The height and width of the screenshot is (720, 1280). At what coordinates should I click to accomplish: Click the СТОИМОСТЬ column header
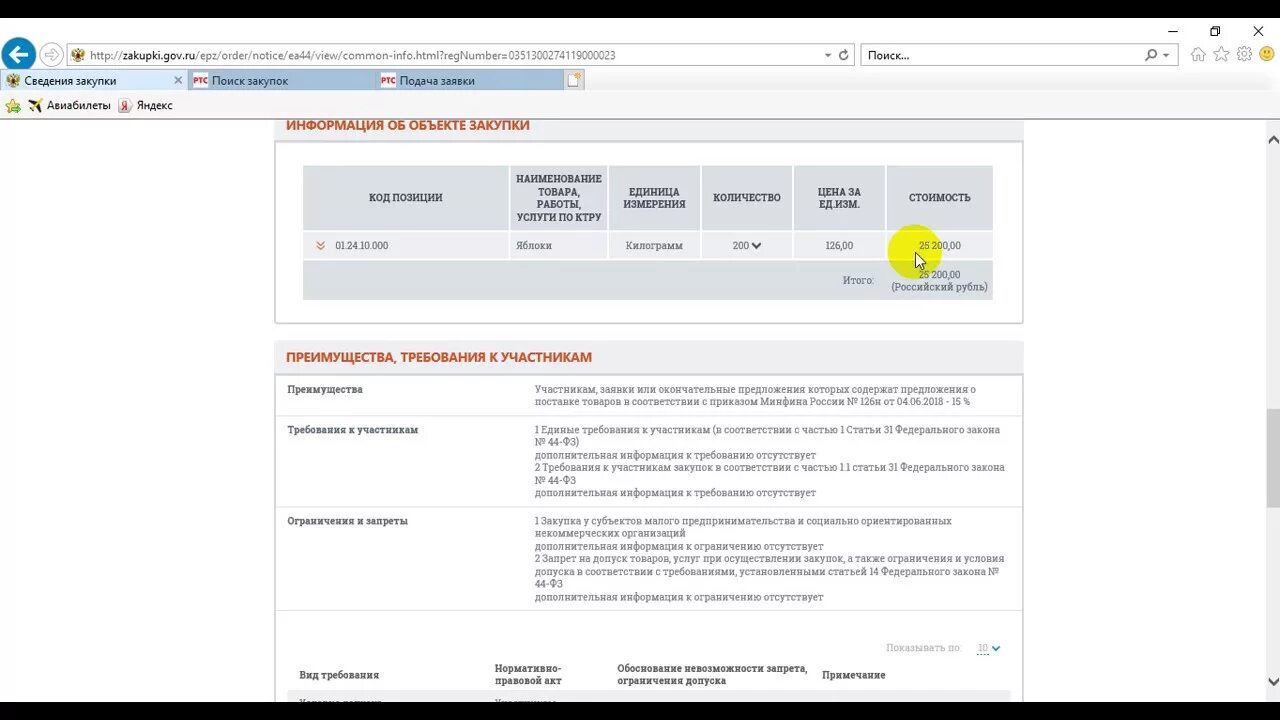pyautogui.click(x=940, y=198)
